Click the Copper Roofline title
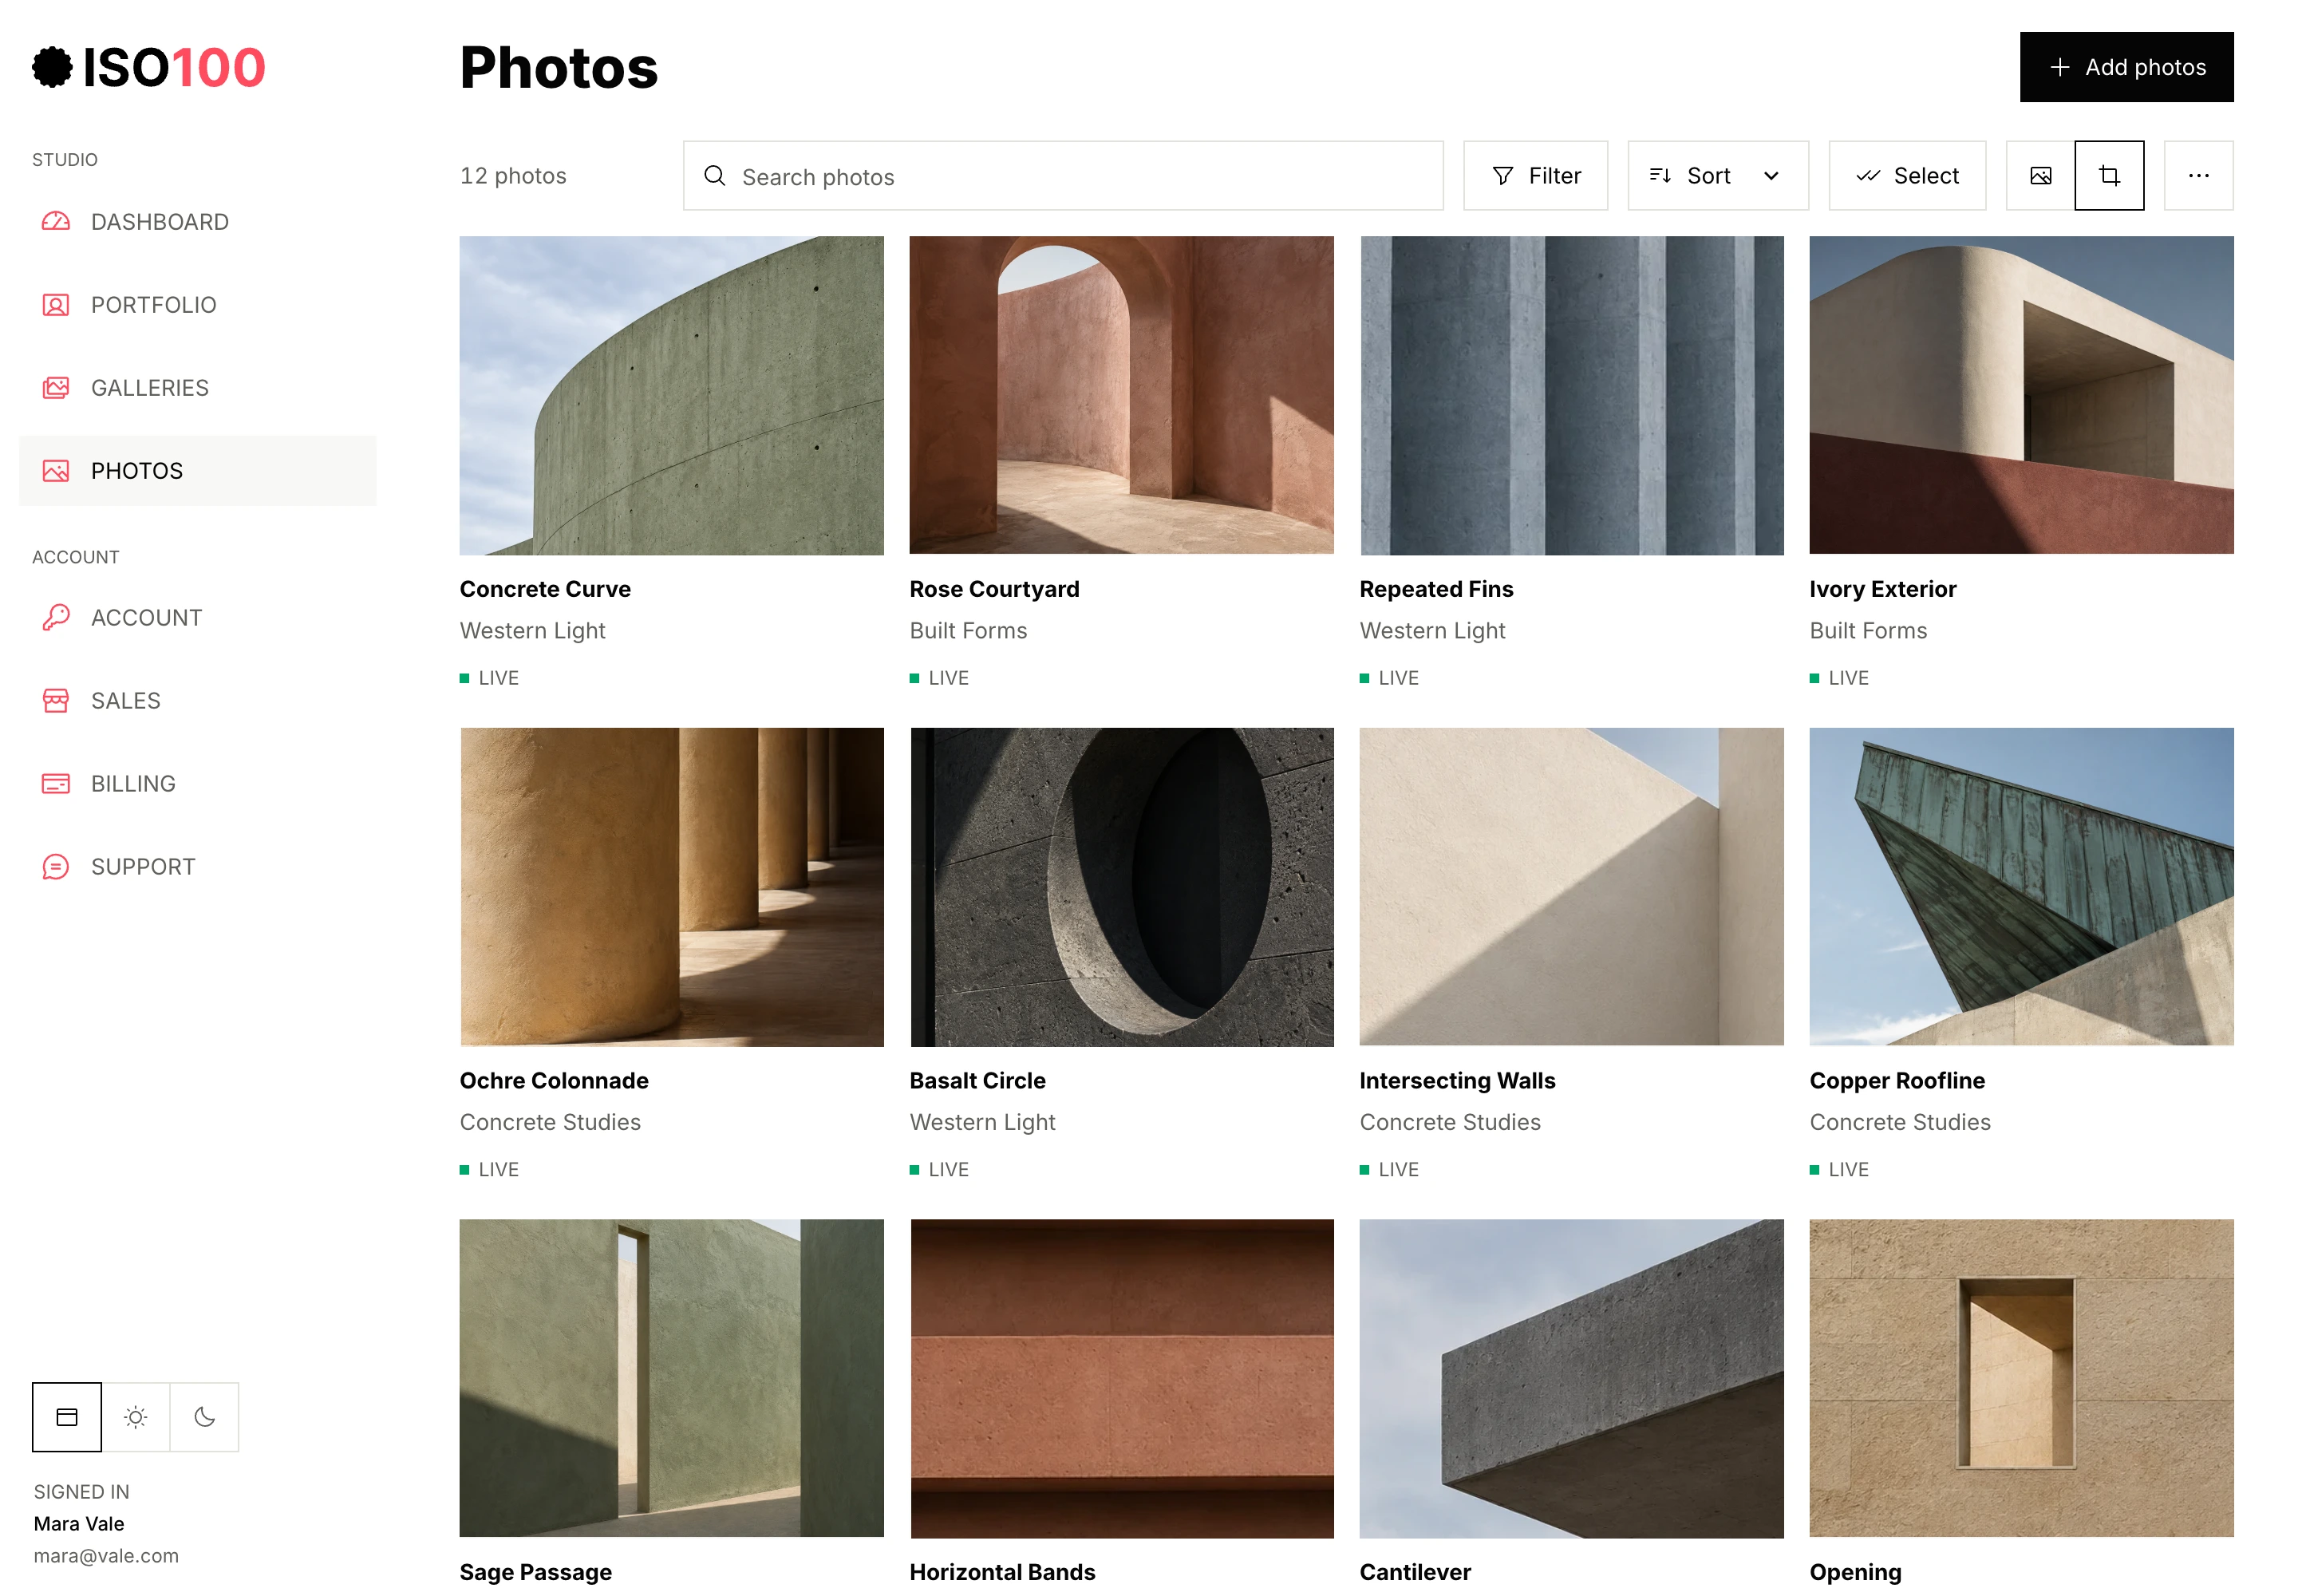The height and width of the screenshot is (1596, 2298). pos(1897,1081)
